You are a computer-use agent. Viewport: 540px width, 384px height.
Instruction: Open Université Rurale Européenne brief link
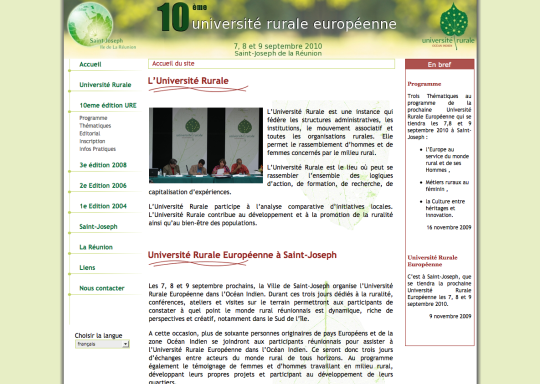point(432,261)
